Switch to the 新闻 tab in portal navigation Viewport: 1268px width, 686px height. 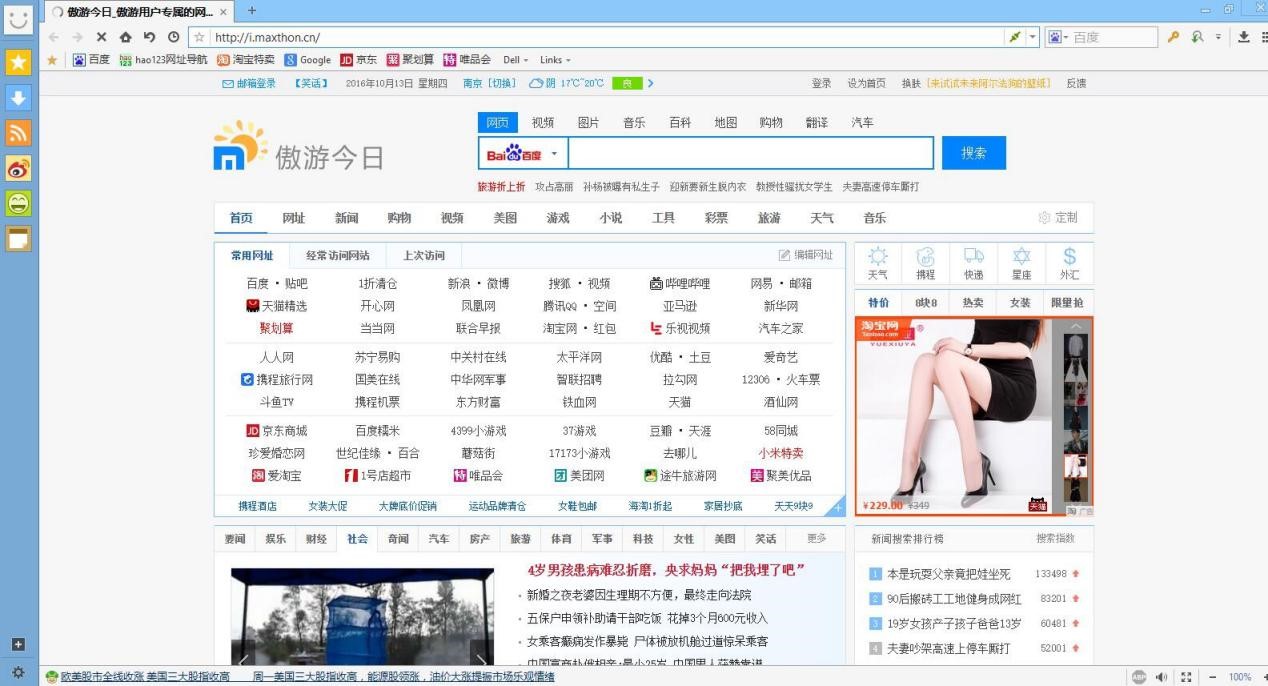click(x=346, y=217)
